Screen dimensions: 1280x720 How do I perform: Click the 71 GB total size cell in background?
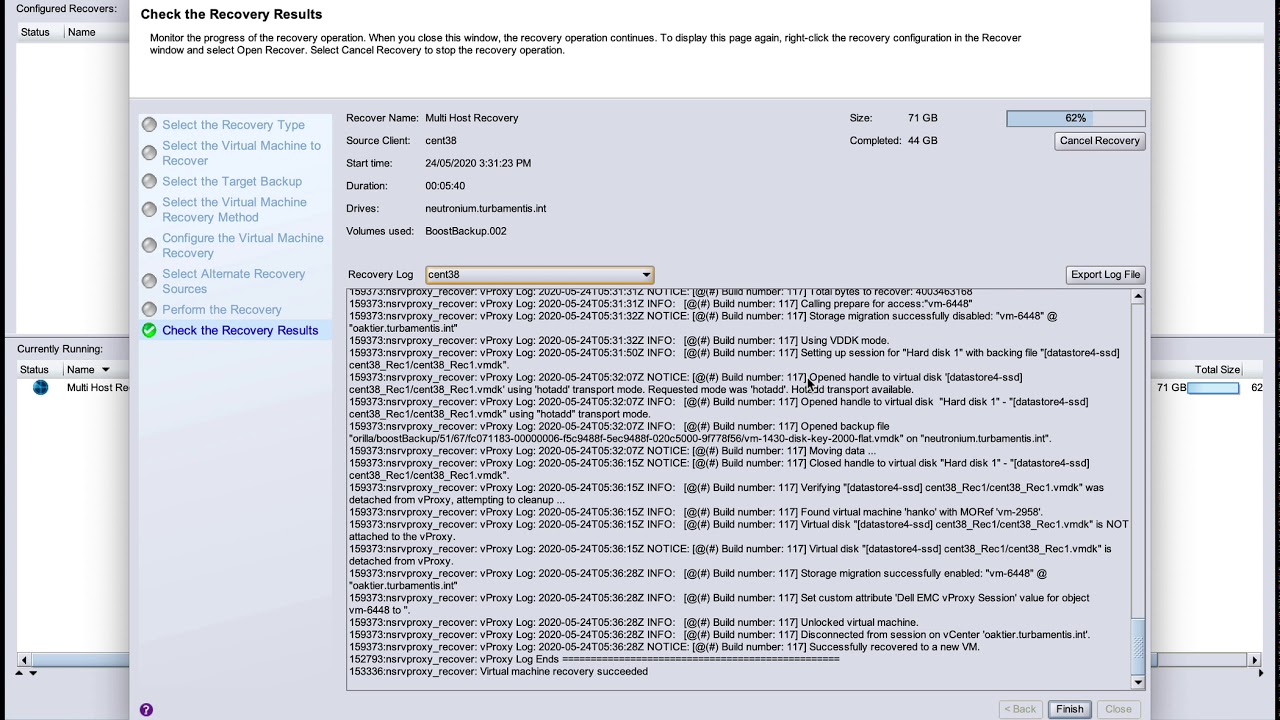tap(1171, 388)
